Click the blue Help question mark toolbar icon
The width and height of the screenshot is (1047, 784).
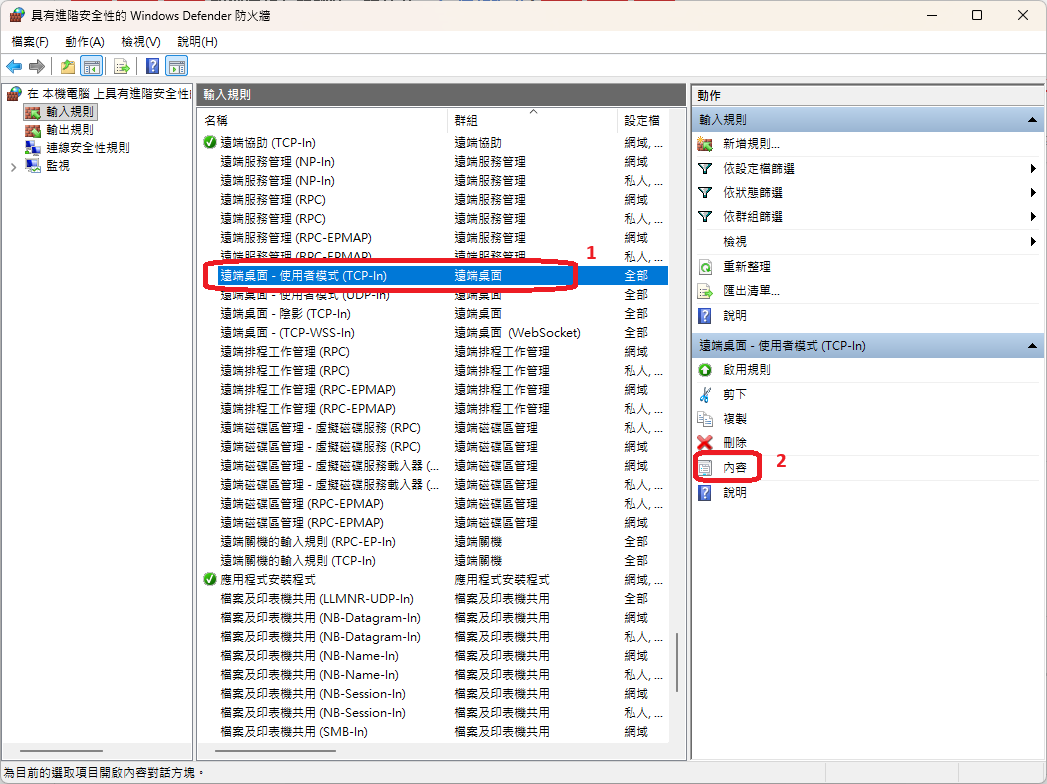point(152,67)
